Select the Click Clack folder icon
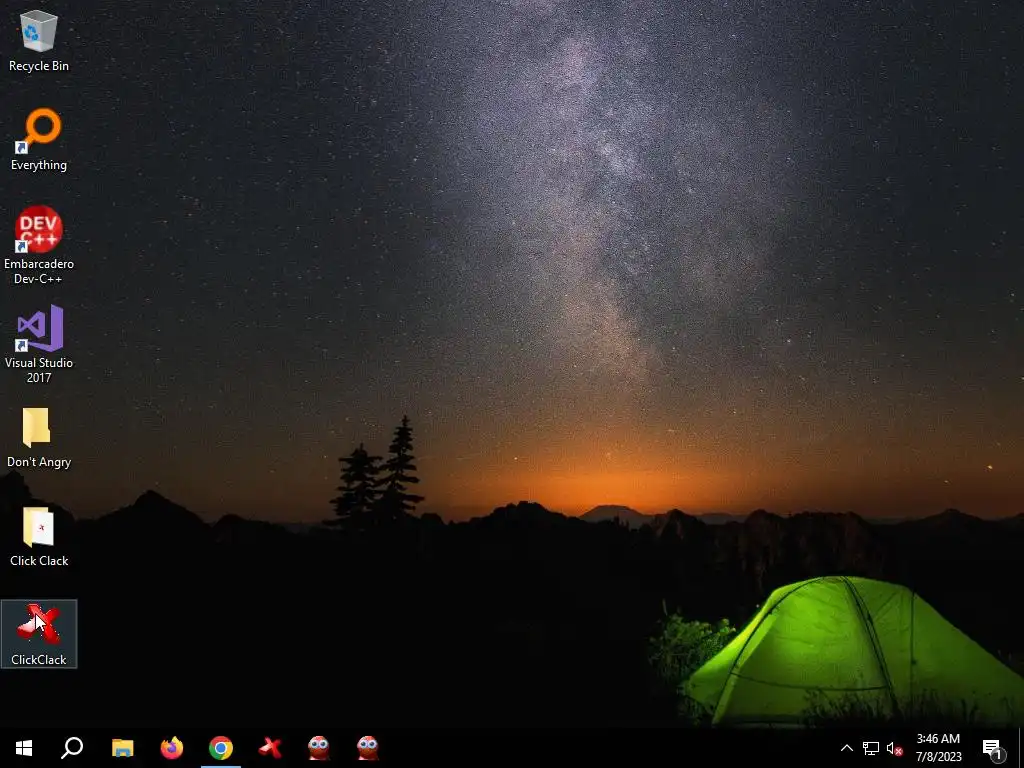This screenshot has width=1024, height=768. (39, 537)
